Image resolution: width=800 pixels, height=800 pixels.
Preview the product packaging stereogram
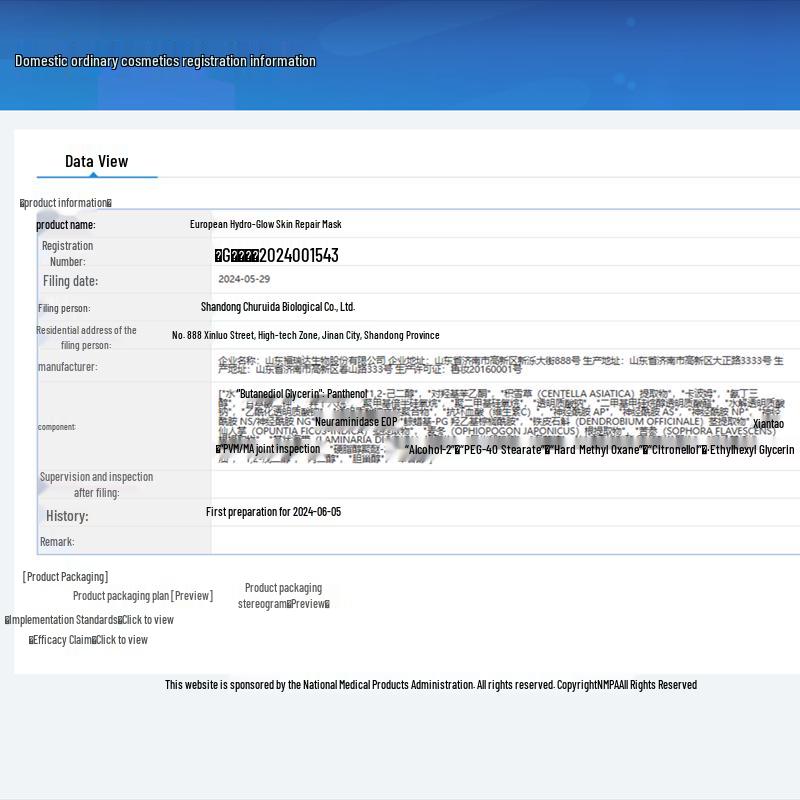click(284, 596)
